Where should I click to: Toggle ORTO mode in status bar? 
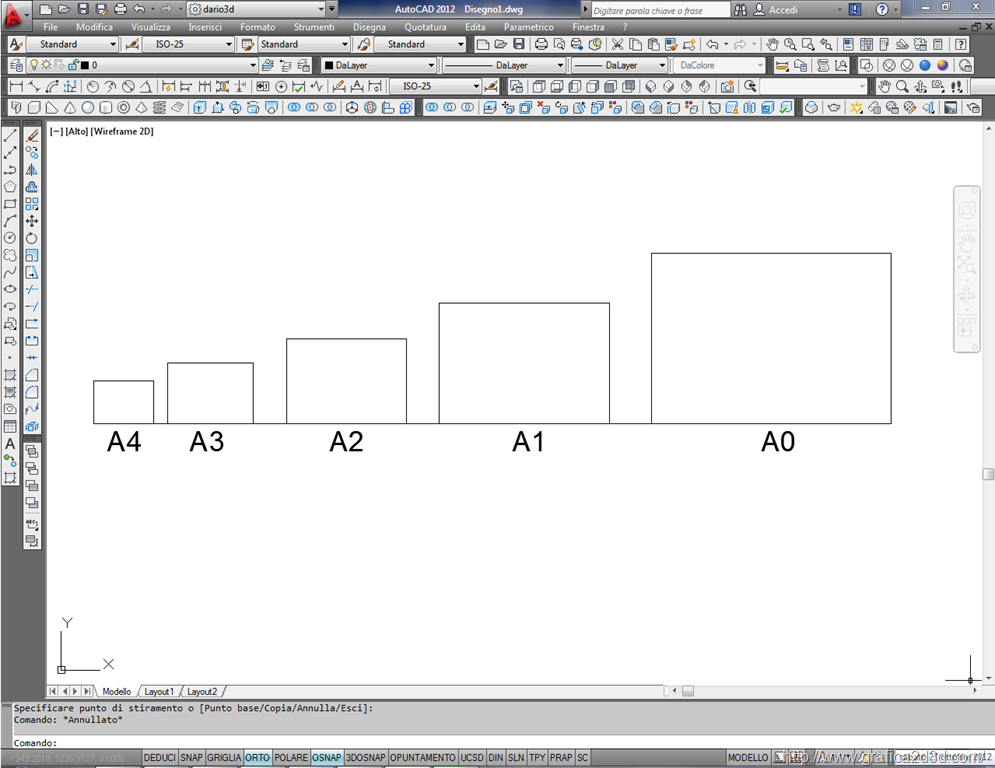[x=257, y=758]
